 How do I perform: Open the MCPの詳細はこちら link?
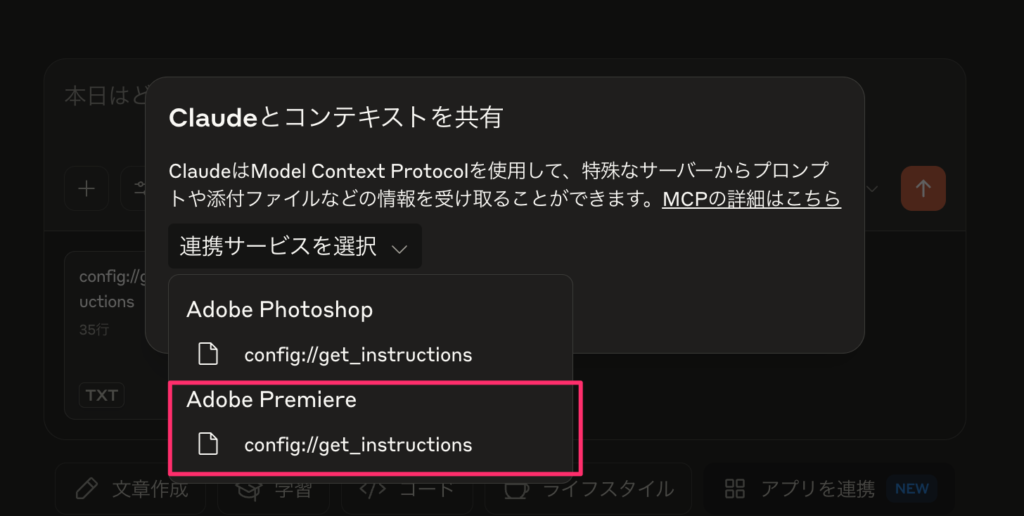pyautogui.click(x=752, y=199)
